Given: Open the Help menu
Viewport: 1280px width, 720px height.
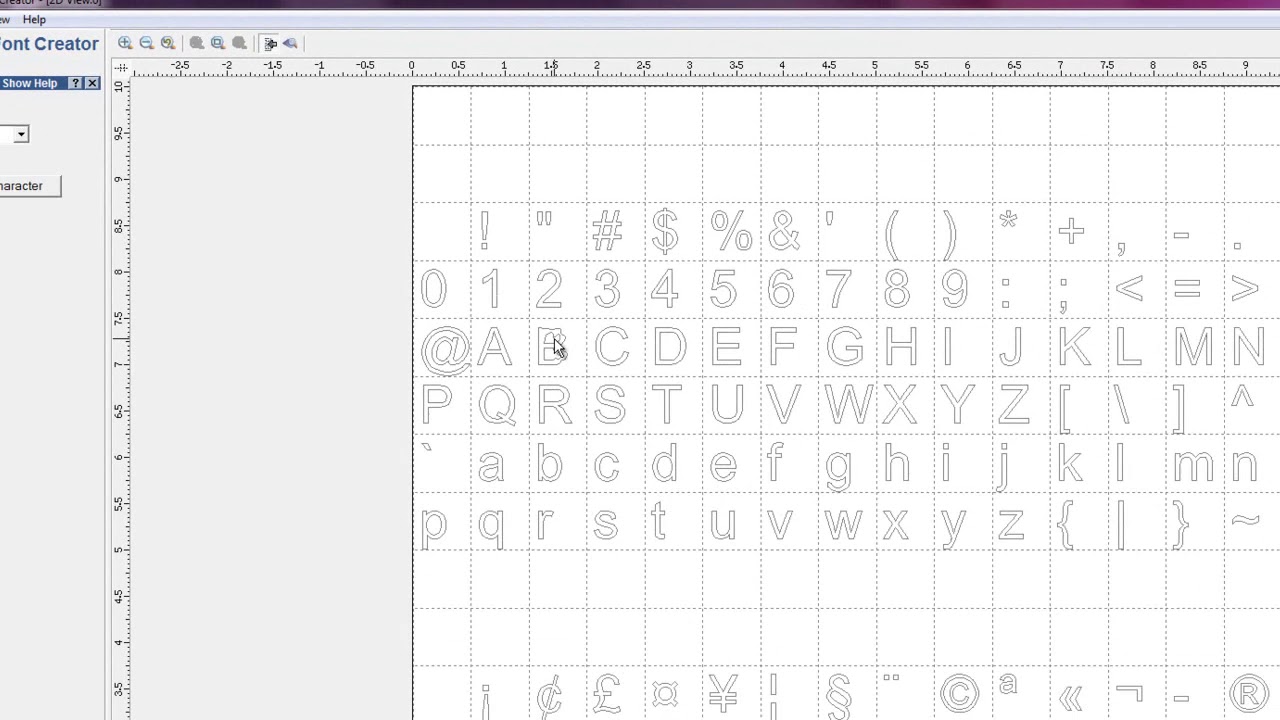Looking at the screenshot, I should [34, 19].
